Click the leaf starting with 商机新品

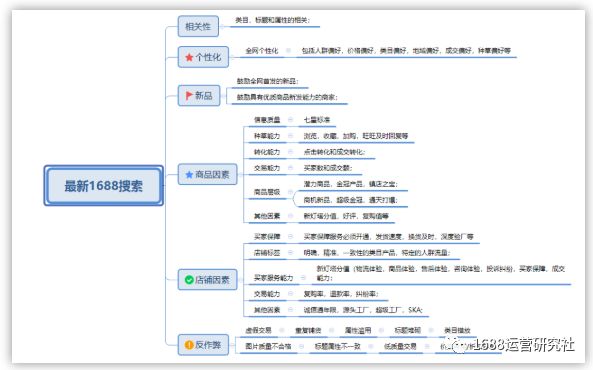[x=351, y=200]
